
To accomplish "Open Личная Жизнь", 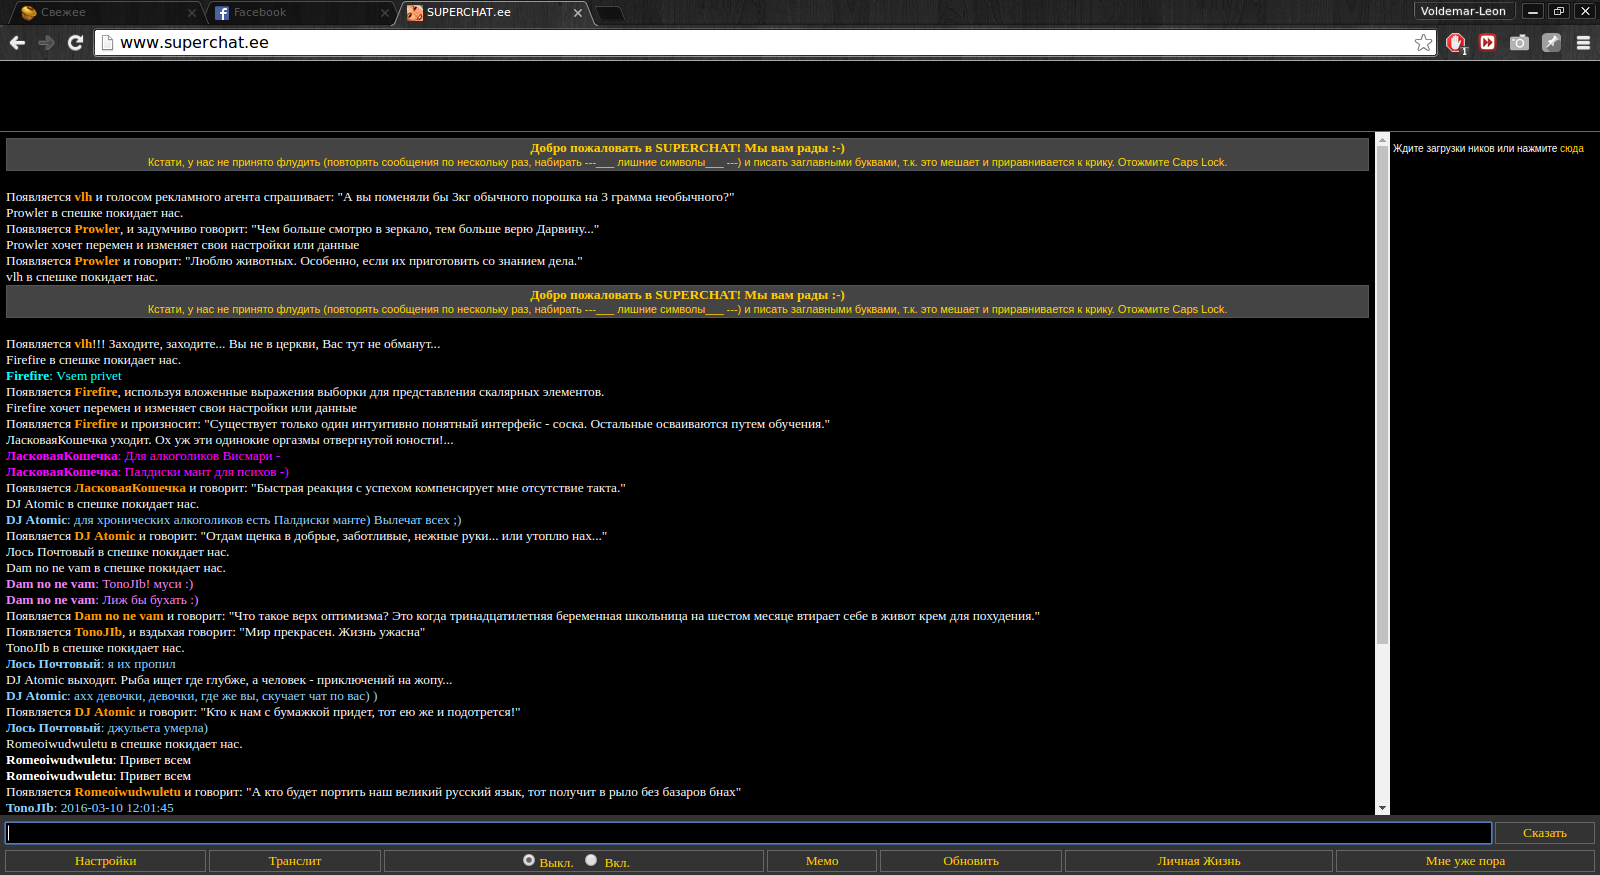I will 1199,861.
